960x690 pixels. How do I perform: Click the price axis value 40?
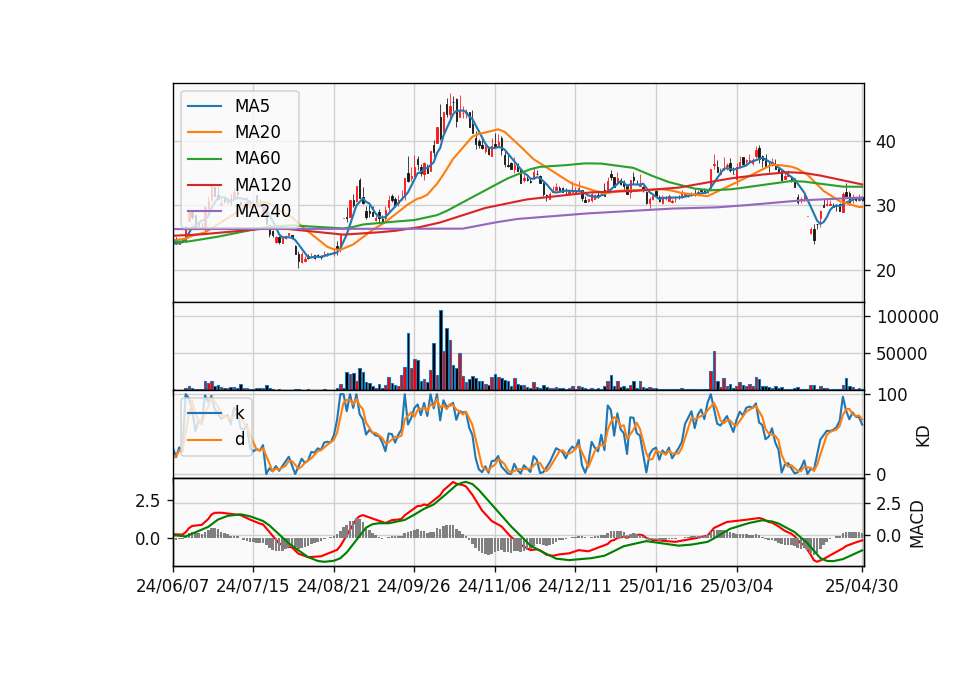click(x=886, y=142)
